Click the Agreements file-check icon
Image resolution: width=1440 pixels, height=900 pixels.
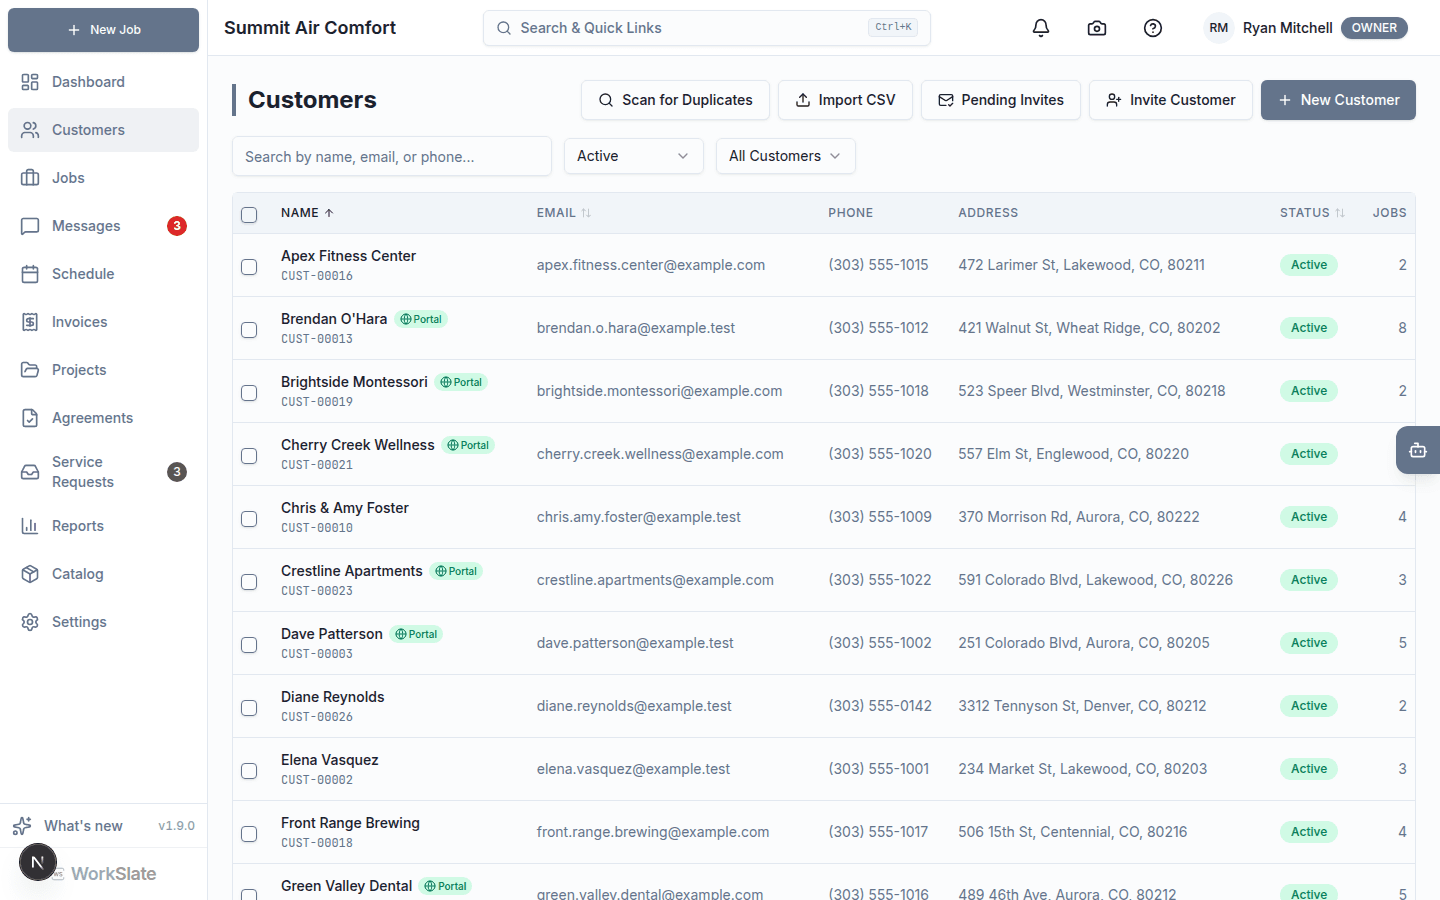point(30,418)
